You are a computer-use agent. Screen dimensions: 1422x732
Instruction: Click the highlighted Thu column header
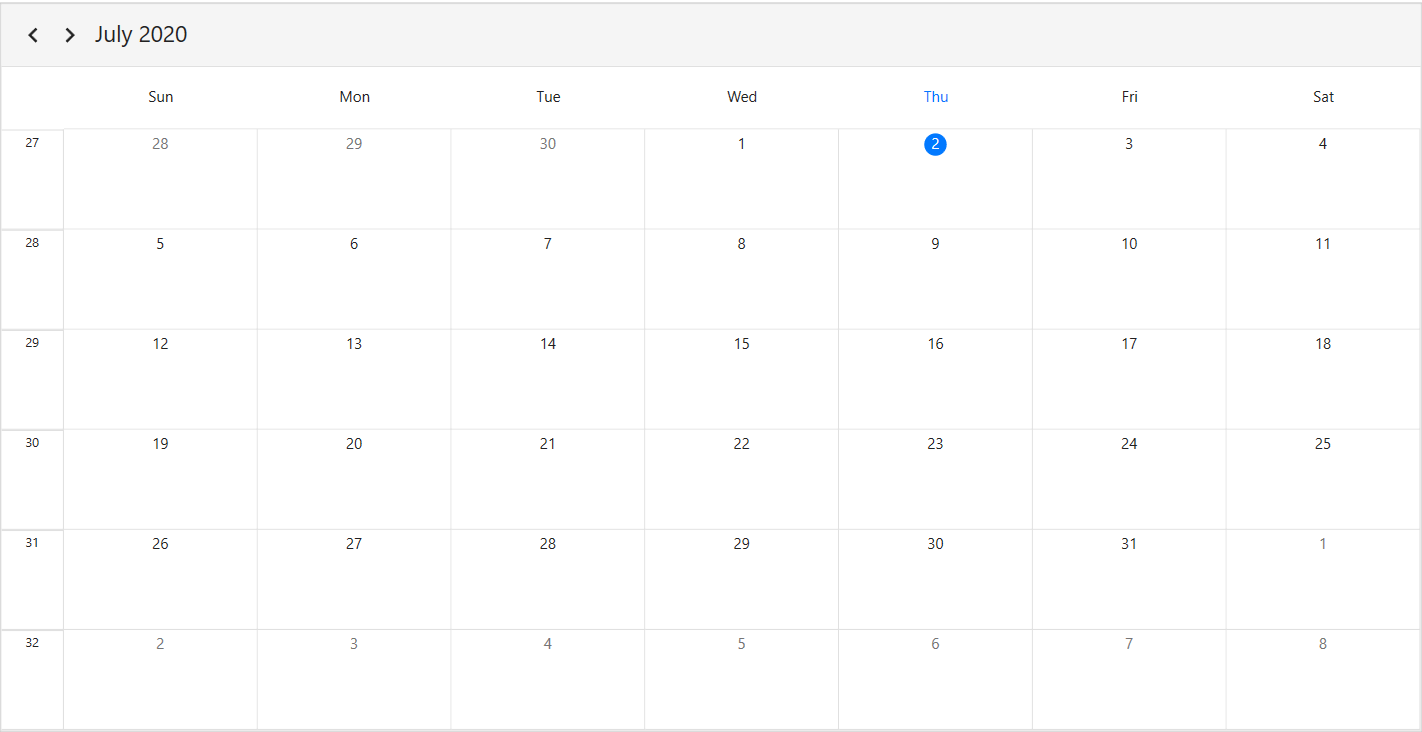tap(936, 97)
